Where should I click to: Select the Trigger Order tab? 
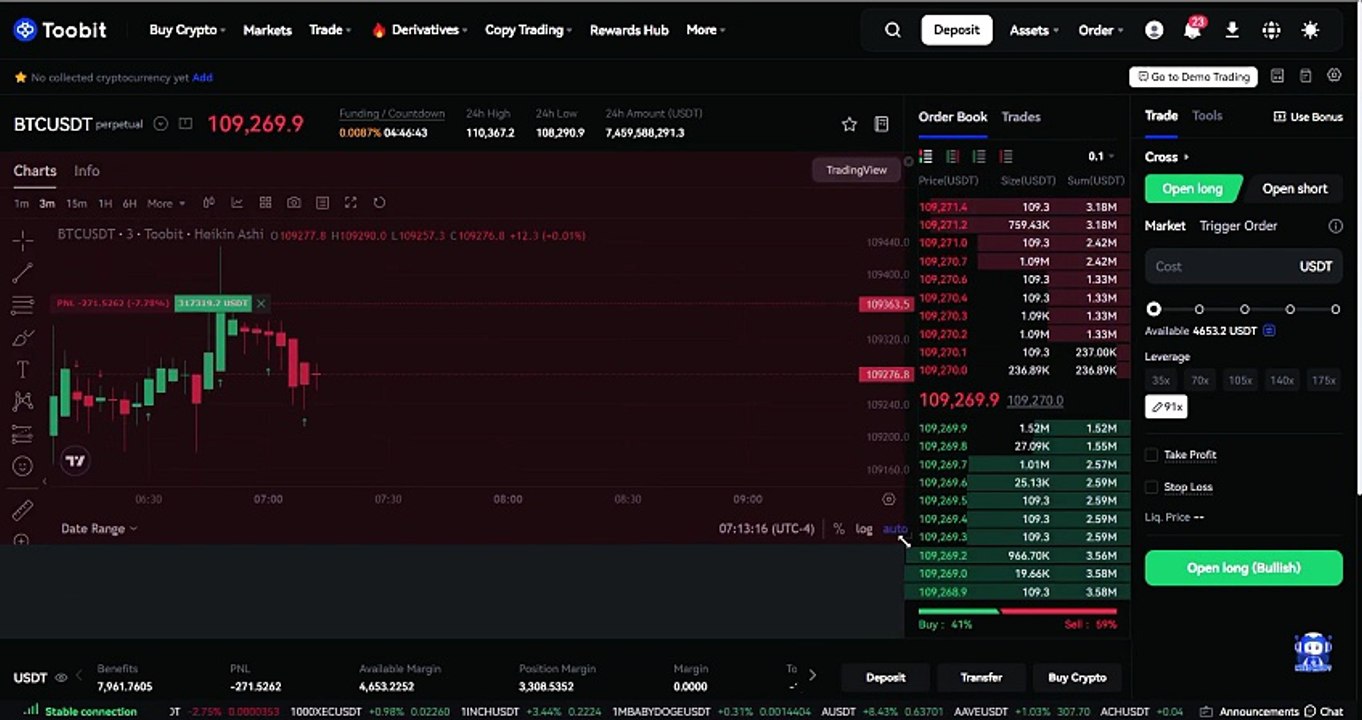[x=1238, y=226]
